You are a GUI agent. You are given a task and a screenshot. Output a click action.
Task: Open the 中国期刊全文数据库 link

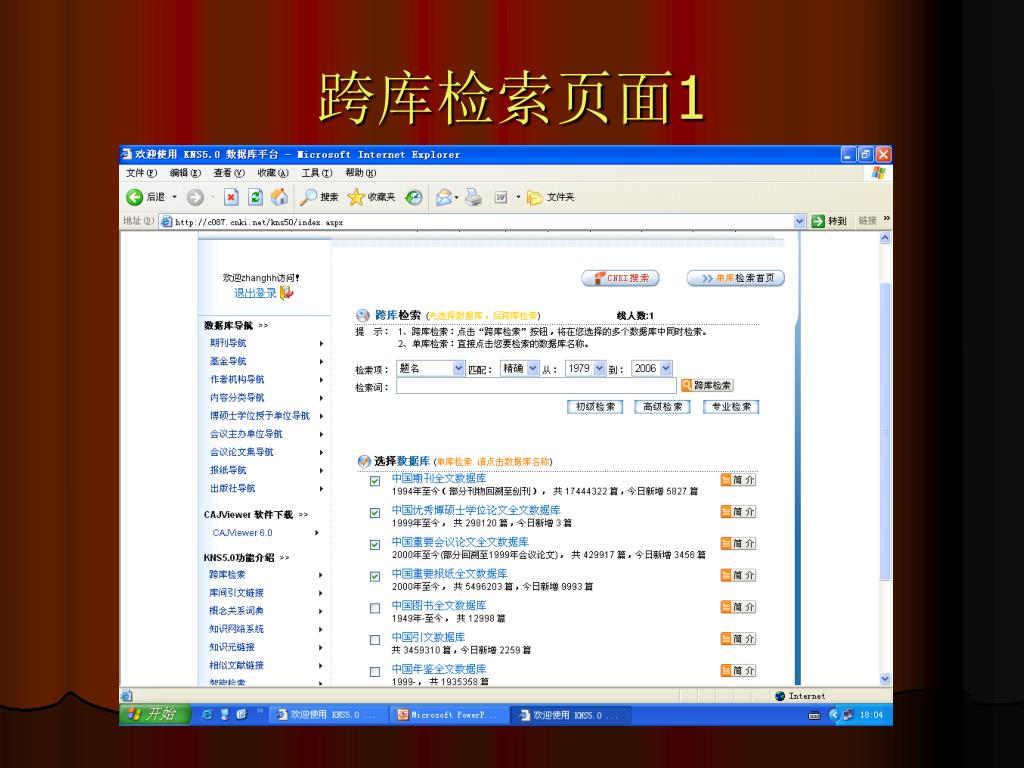tap(439, 479)
